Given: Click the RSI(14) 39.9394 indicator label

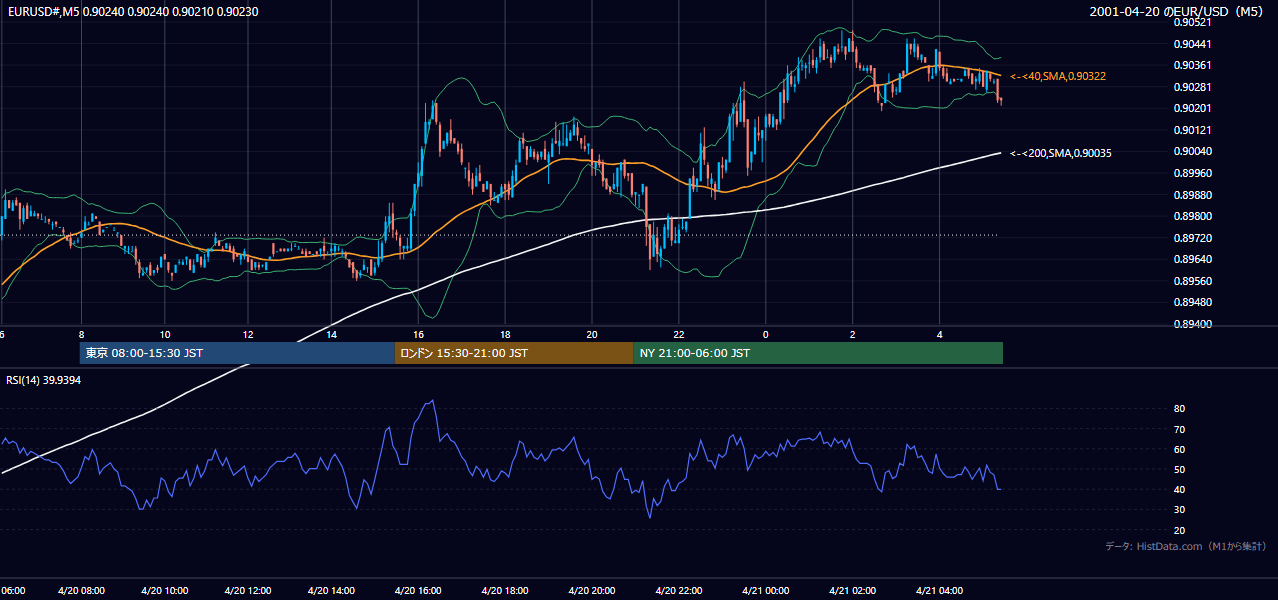Looking at the screenshot, I should click(44, 380).
